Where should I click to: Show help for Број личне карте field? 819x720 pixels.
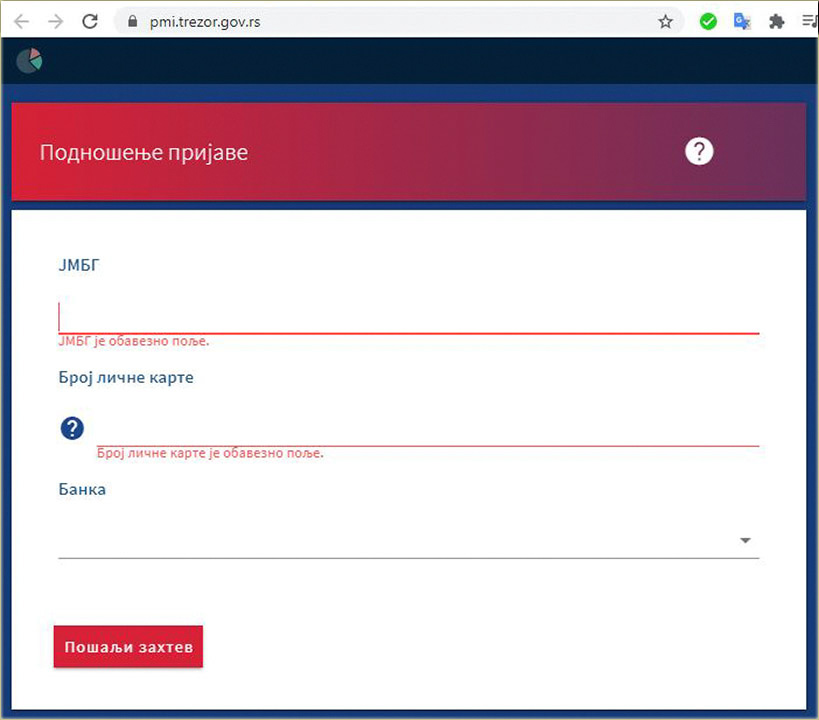pos(72,428)
